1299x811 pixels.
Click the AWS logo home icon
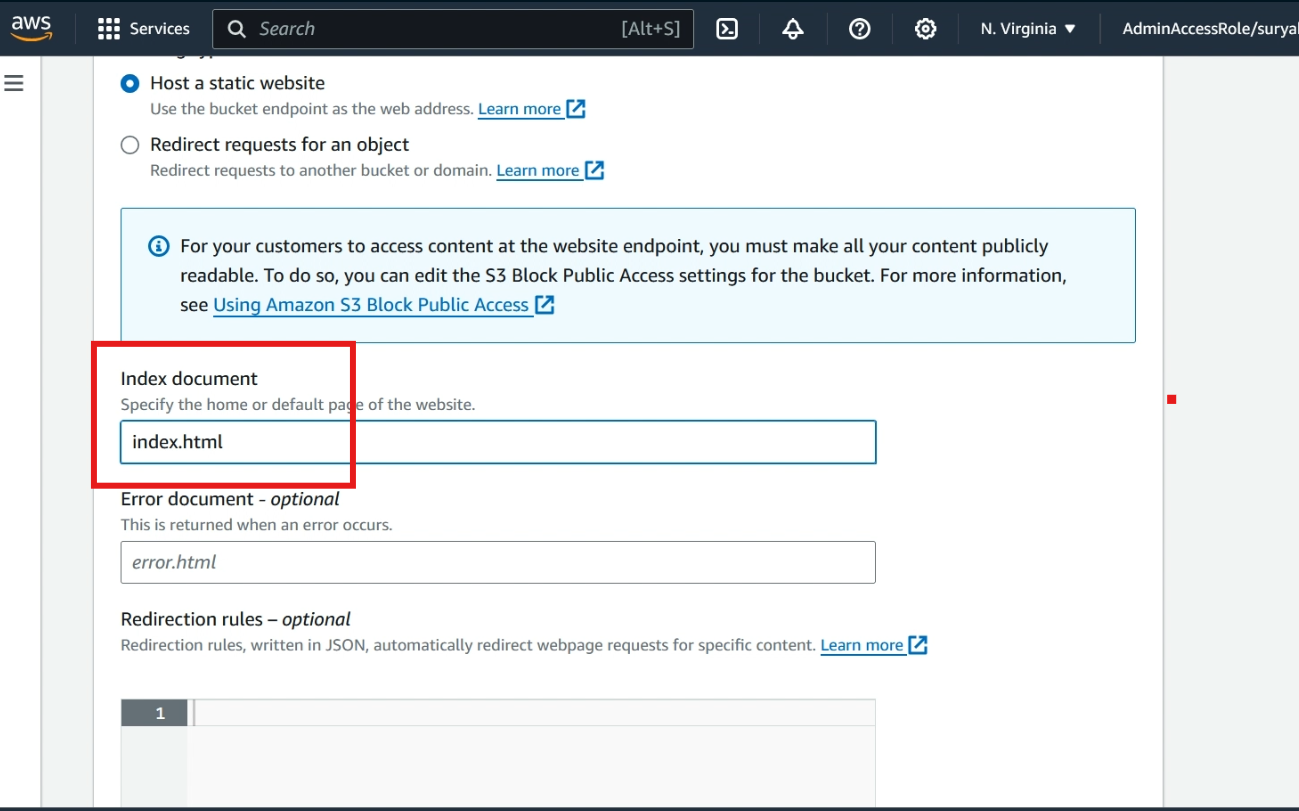(x=31, y=28)
